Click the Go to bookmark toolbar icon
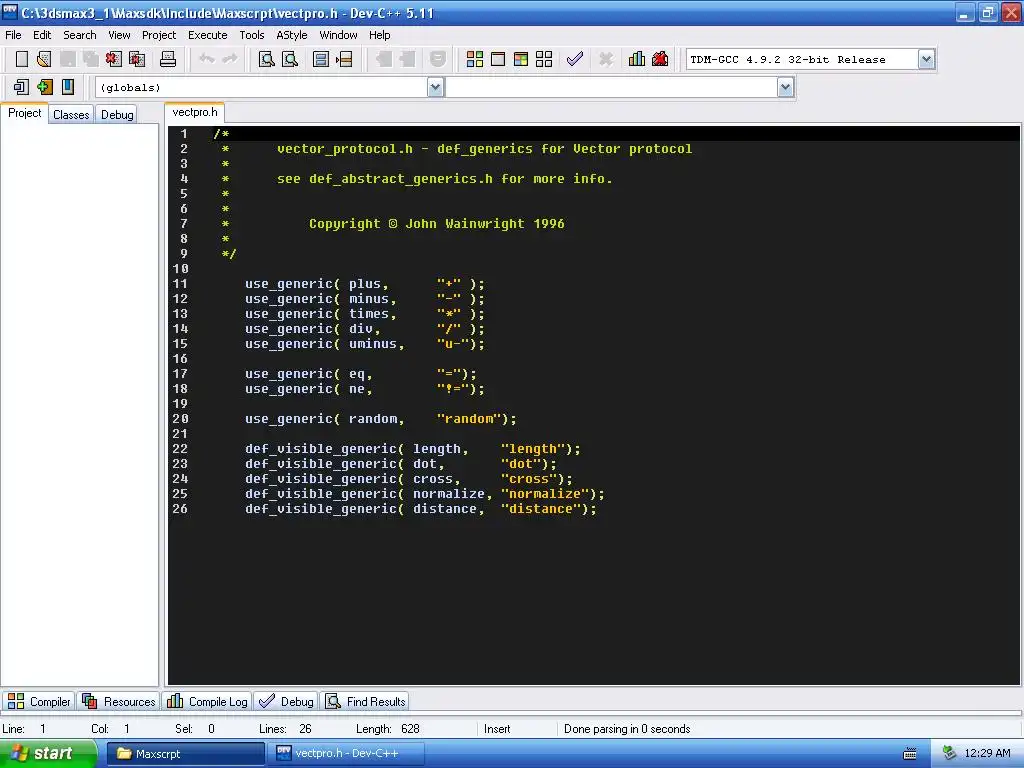The height and width of the screenshot is (768, 1024). point(68,87)
